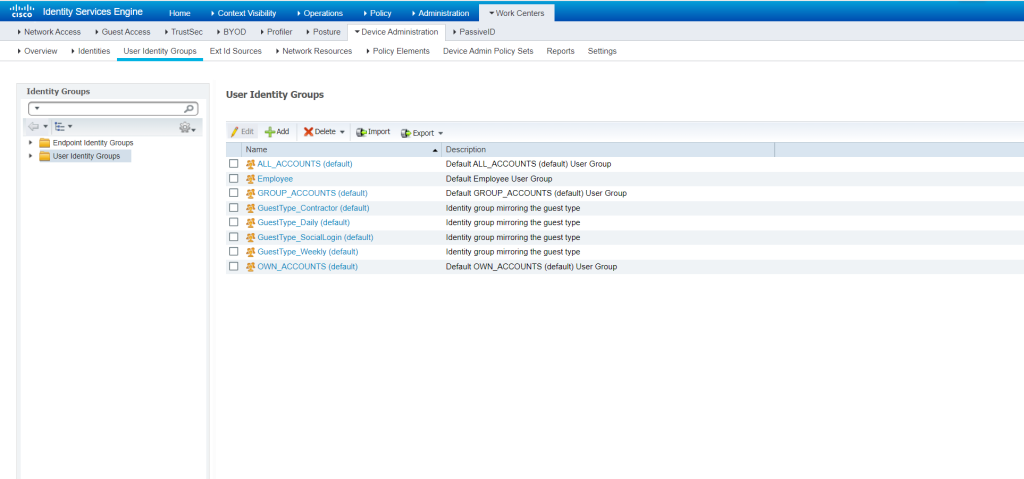Open the GuestType_SocialLogin (default) link
Viewport: 1024px width, 479px height.
tap(315, 237)
